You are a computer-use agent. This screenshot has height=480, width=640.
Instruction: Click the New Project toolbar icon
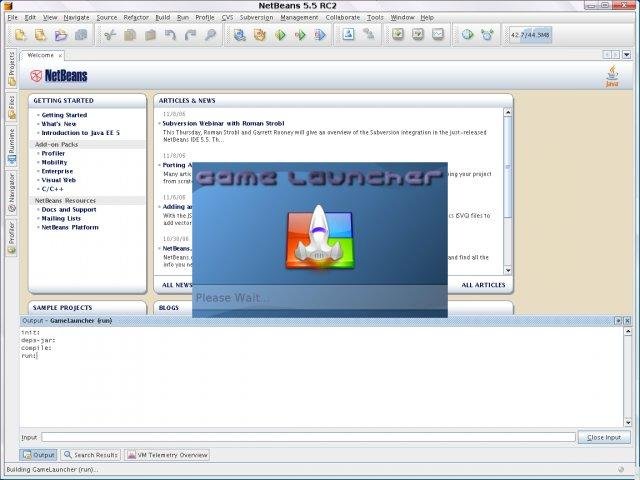tap(40, 35)
